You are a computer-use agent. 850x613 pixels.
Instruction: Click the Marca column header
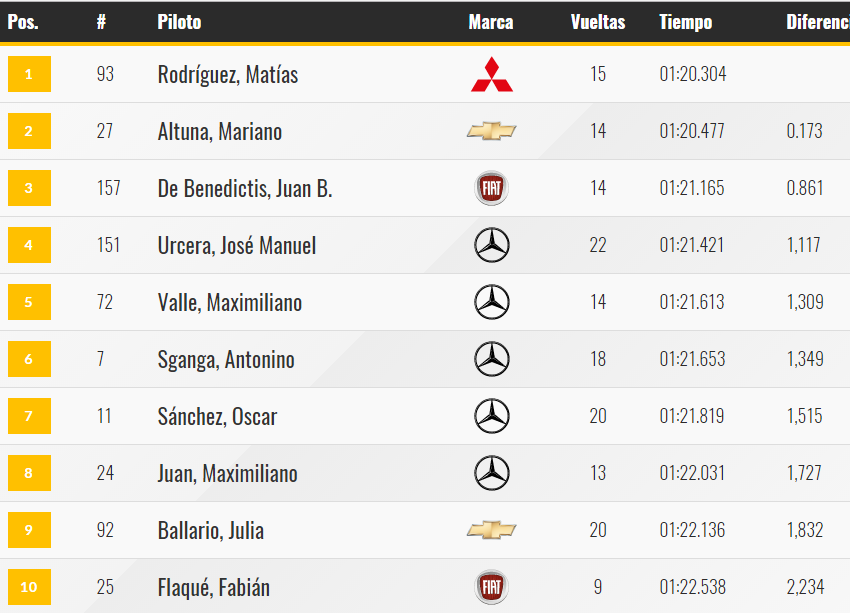point(491,22)
